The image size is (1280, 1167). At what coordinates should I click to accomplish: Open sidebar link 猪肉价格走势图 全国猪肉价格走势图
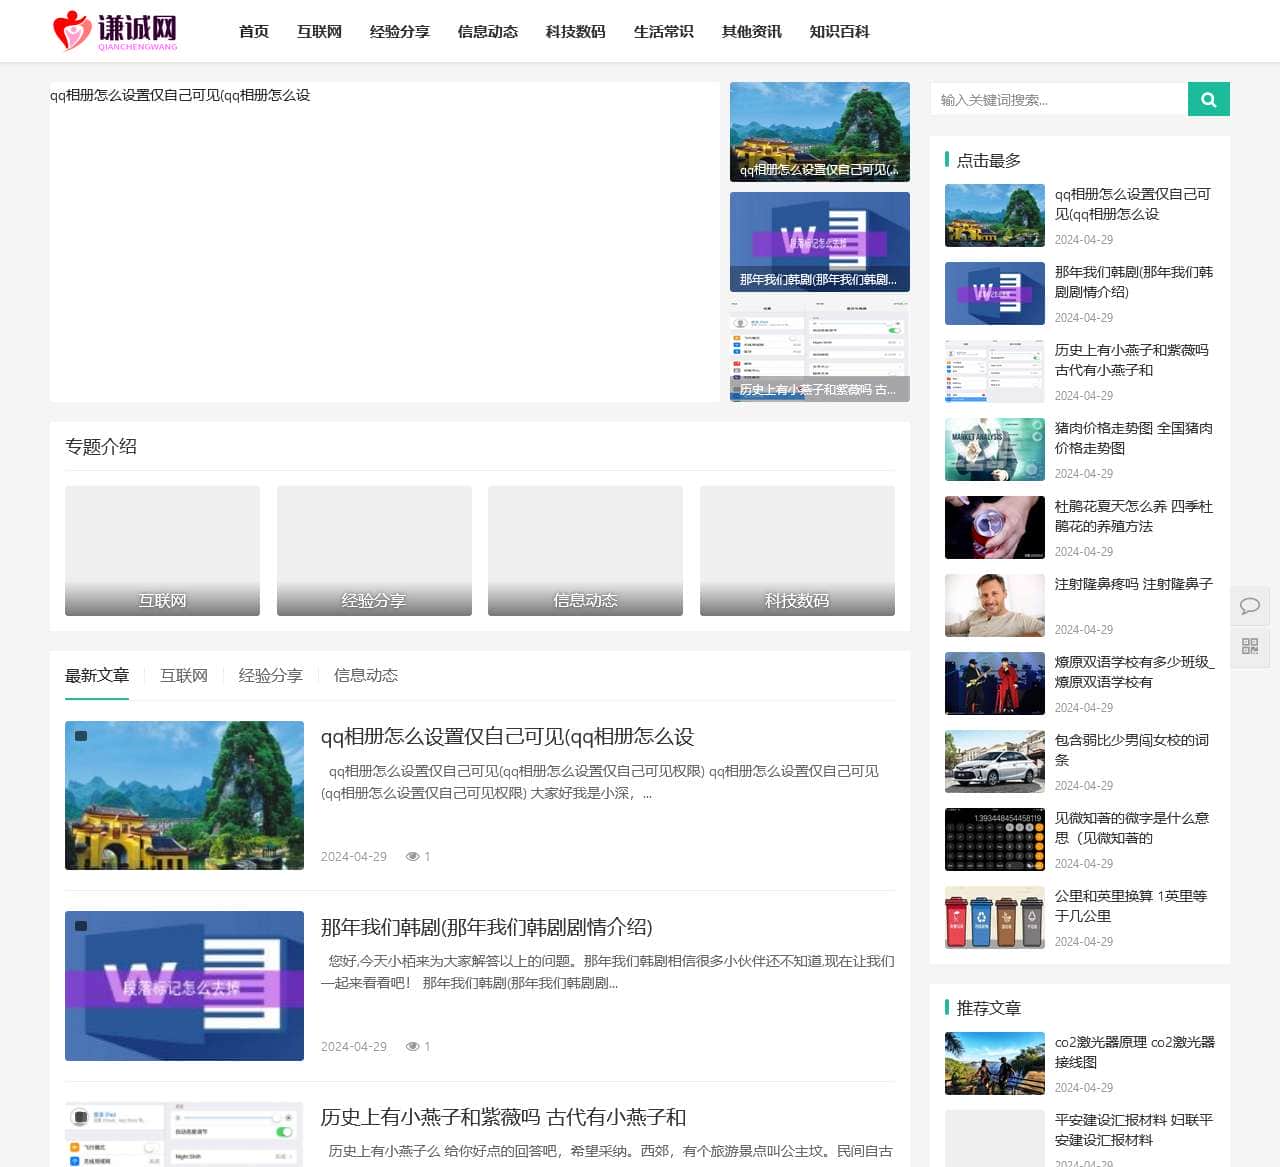coord(1134,438)
